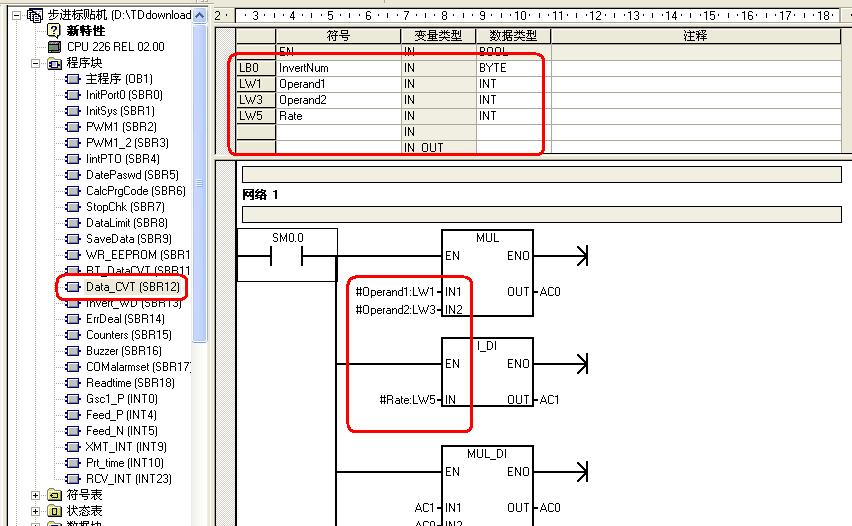This screenshot has height=526, width=852.
Task: Expand the 符号表 symbol table node
Action: tap(37, 495)
